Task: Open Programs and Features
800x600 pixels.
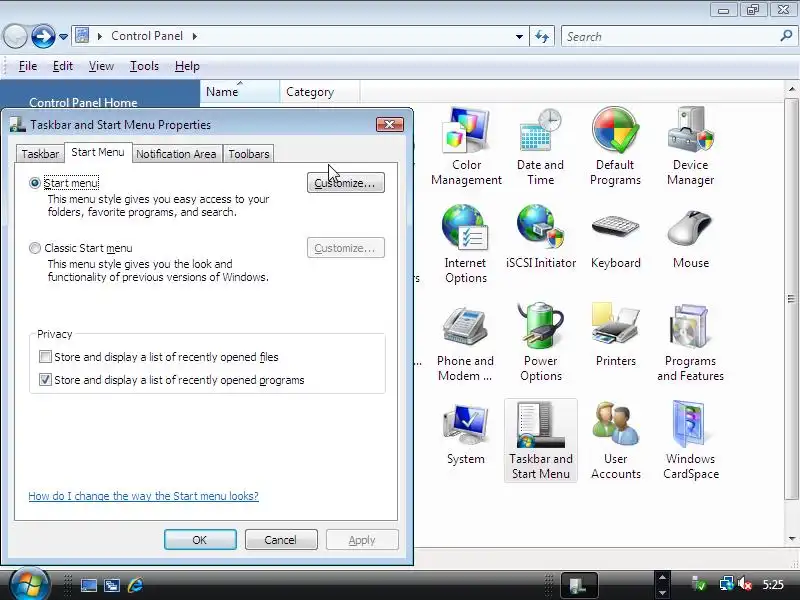Action: tap(690, 342)
